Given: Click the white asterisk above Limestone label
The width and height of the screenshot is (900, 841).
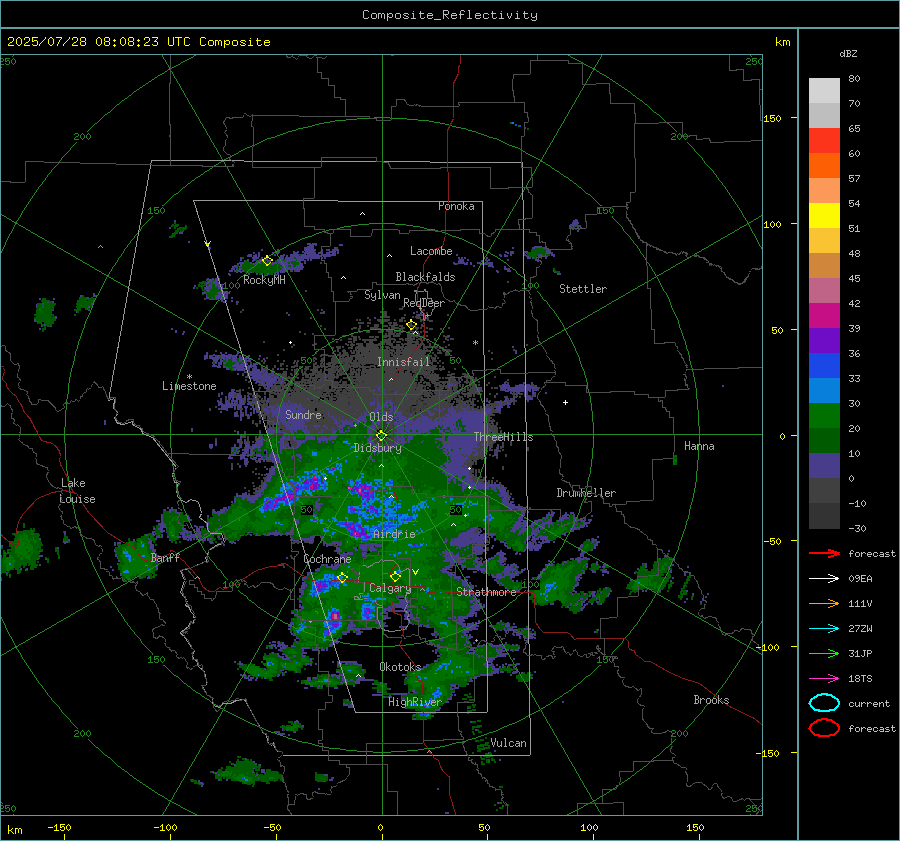Looking at the screenshot, I should click(x=189, y=377).
